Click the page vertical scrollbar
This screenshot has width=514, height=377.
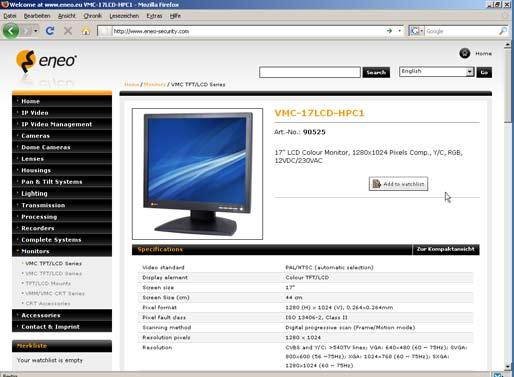pos(507,206)
